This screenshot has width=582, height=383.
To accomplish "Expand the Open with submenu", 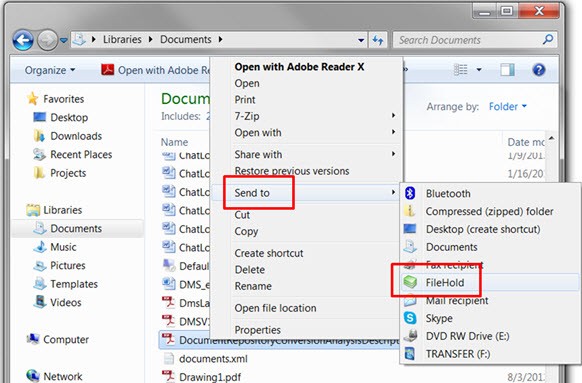I will 307,132.
